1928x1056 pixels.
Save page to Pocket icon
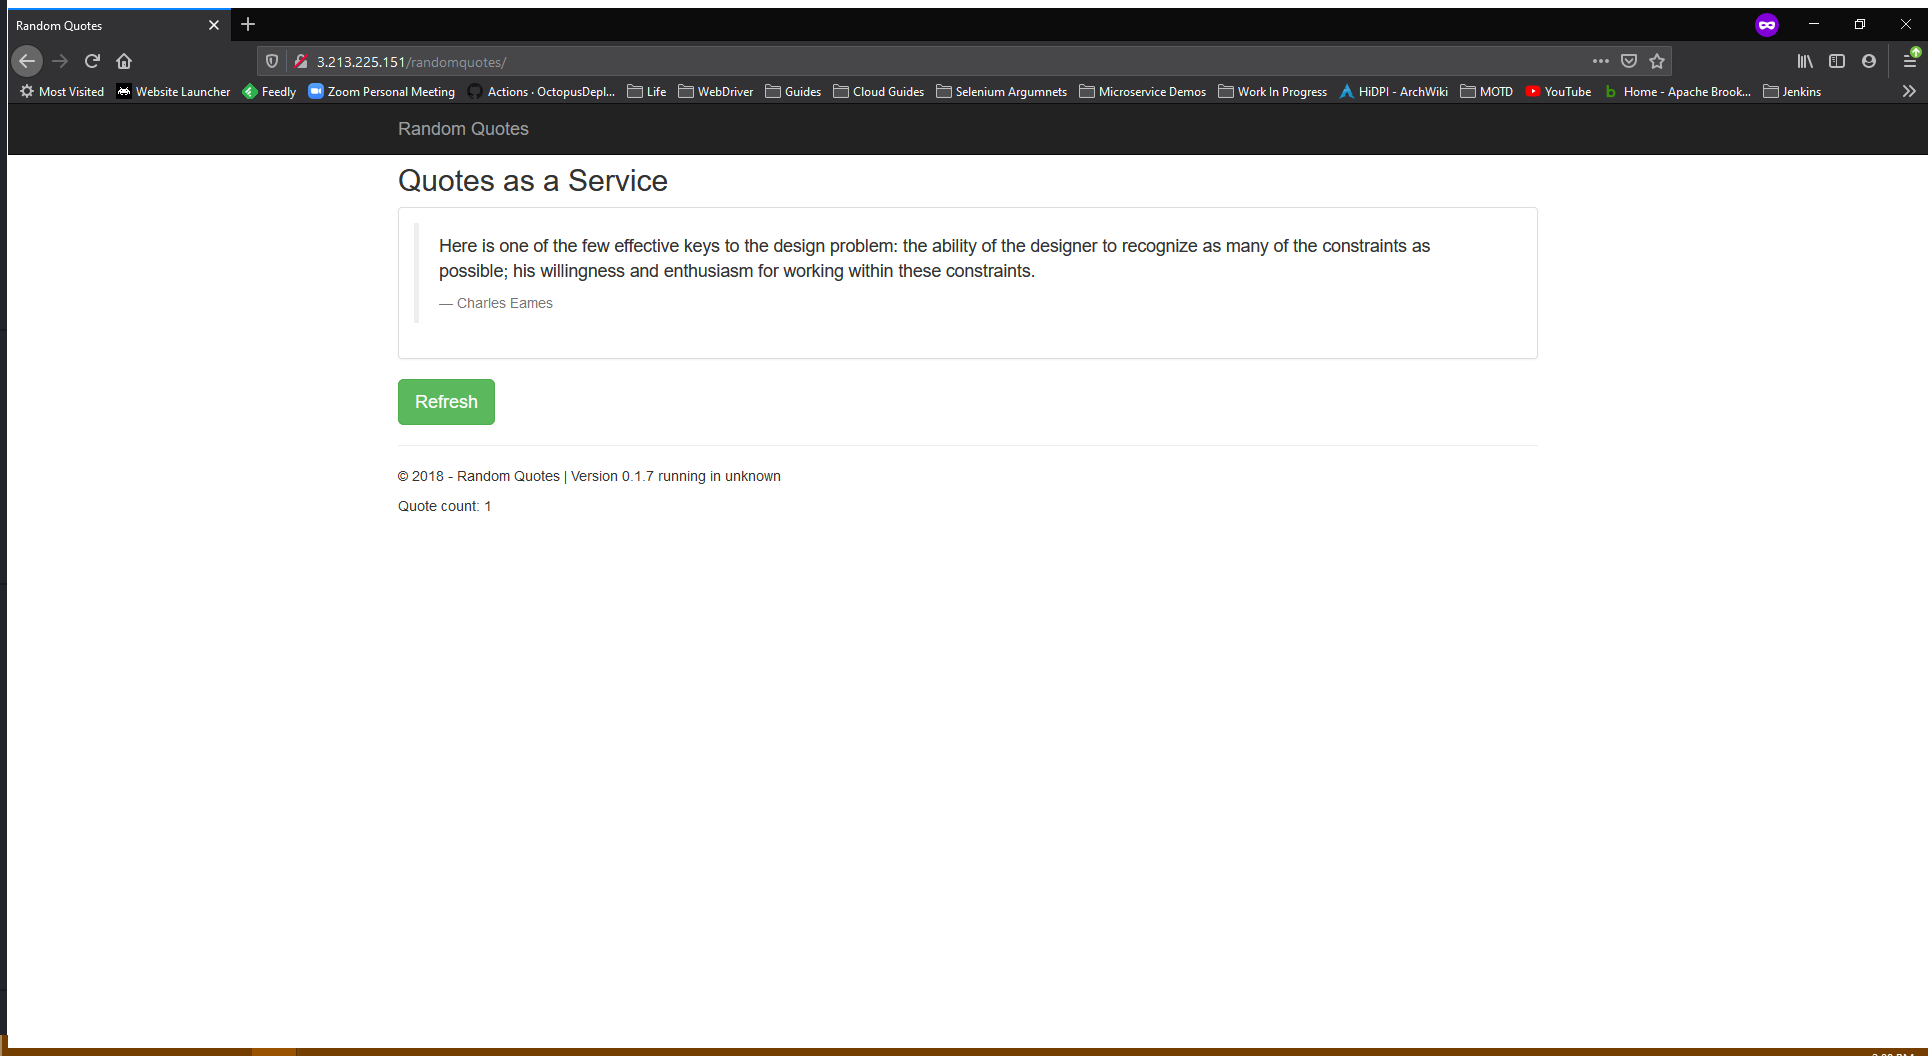[1629, 61]
